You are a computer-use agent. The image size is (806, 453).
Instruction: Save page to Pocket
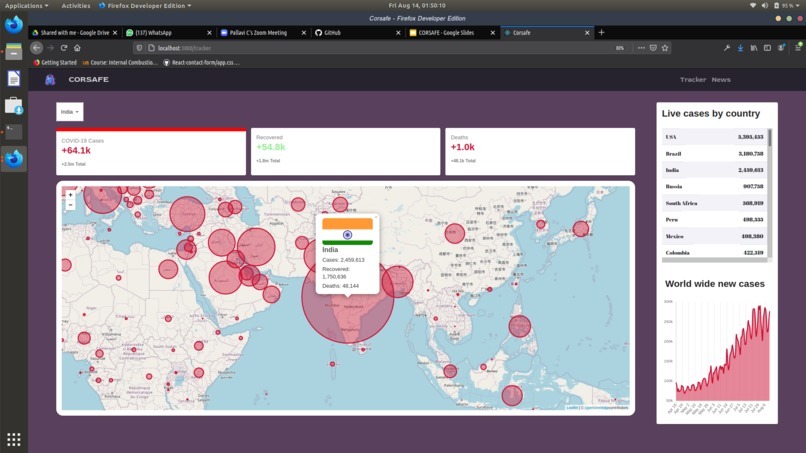653,48
